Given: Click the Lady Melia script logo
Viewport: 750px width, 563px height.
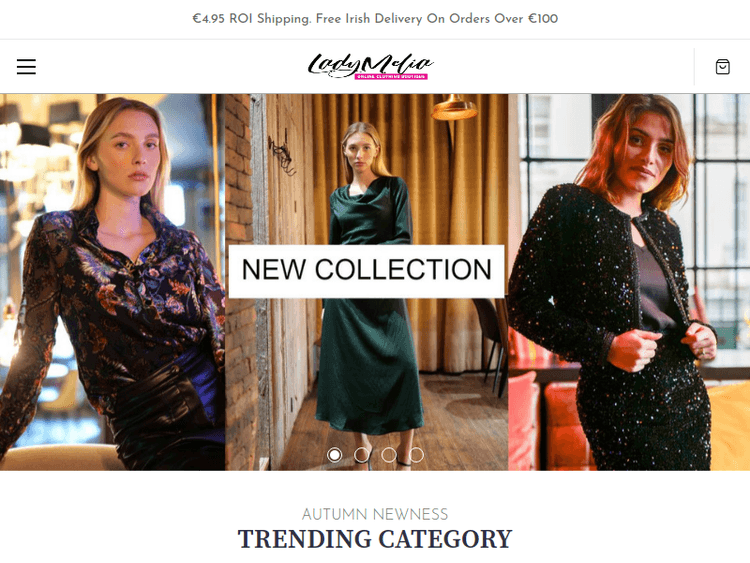Looking at the screenshot, I should (x=370, y=64).
